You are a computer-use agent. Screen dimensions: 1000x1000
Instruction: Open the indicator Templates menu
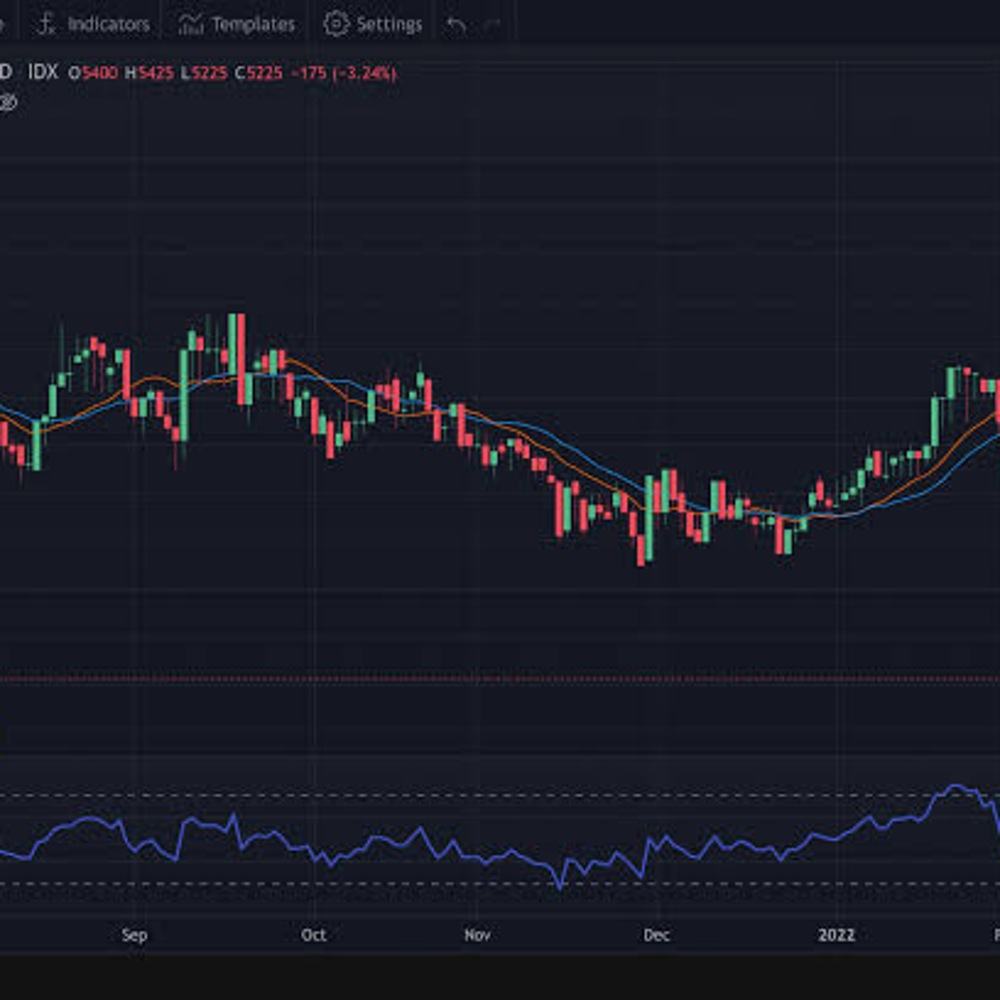(236, 25)
